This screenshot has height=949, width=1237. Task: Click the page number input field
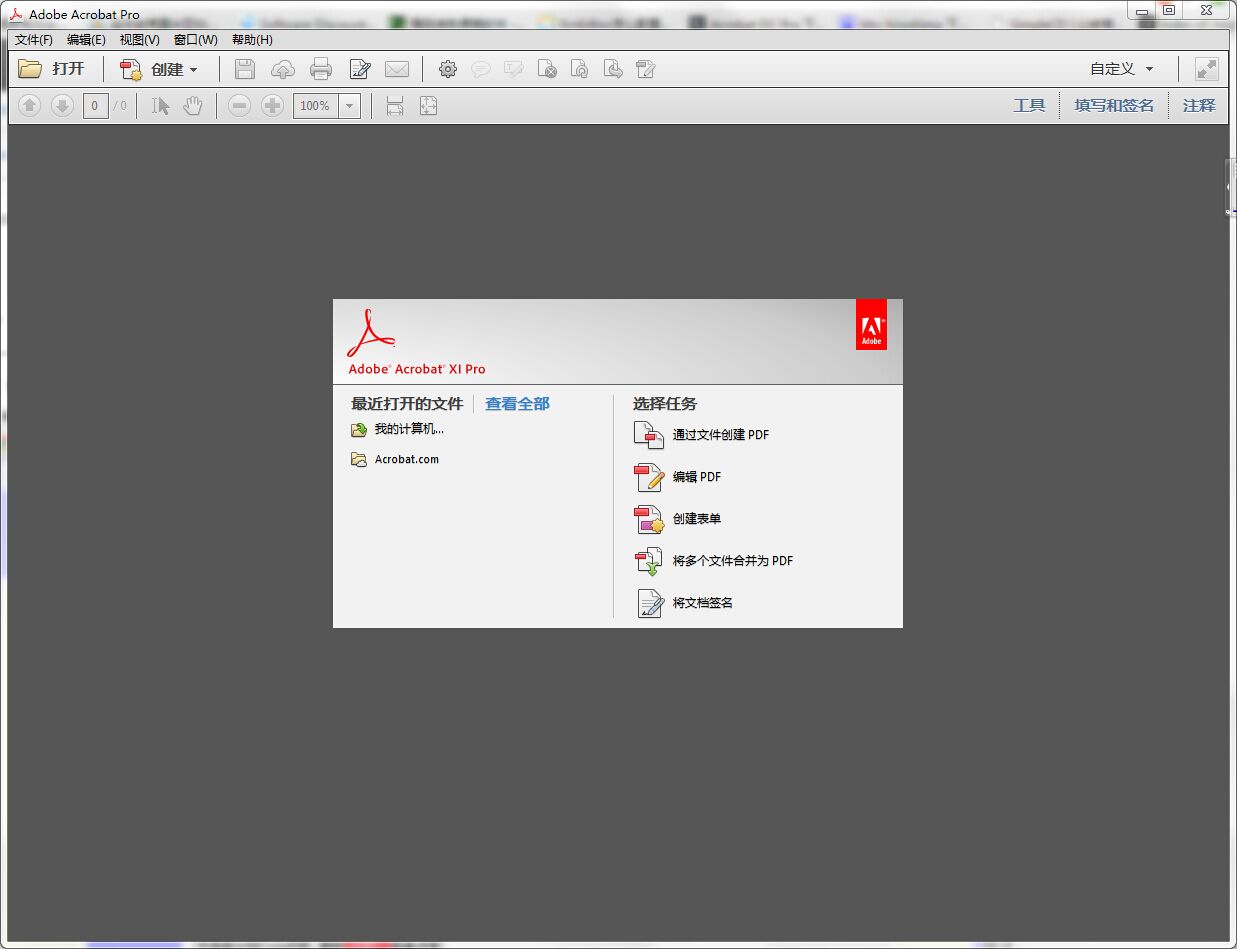coord(95,106)
